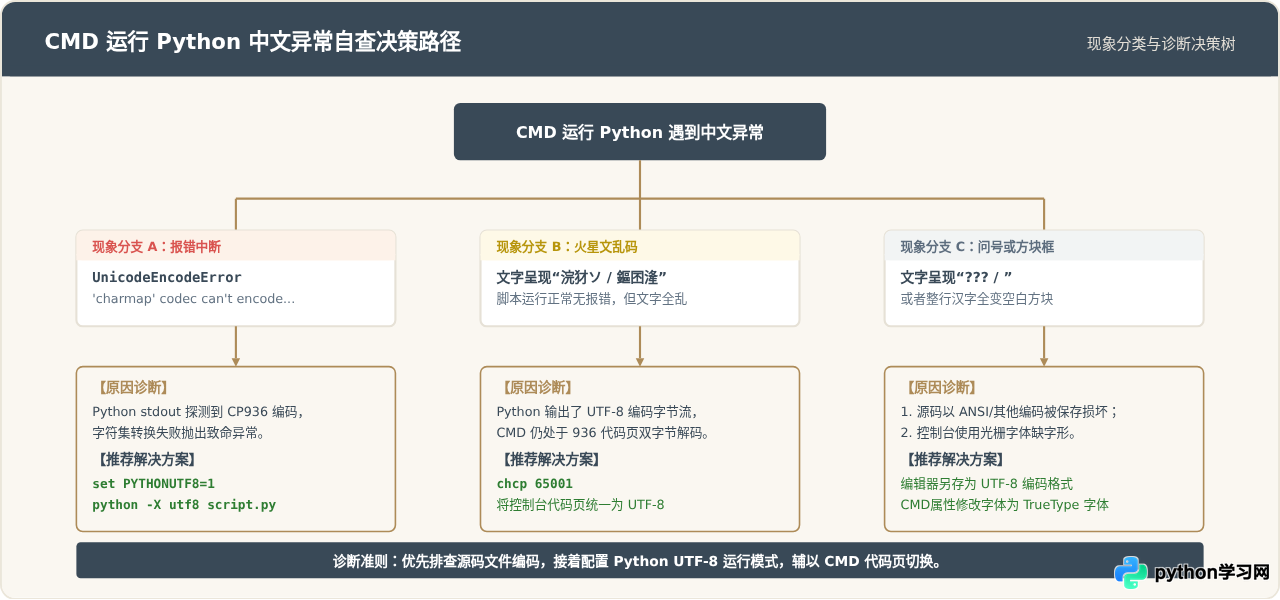Click '2. 控制台使用光栅字体缺字形。'

click(991, 433)
